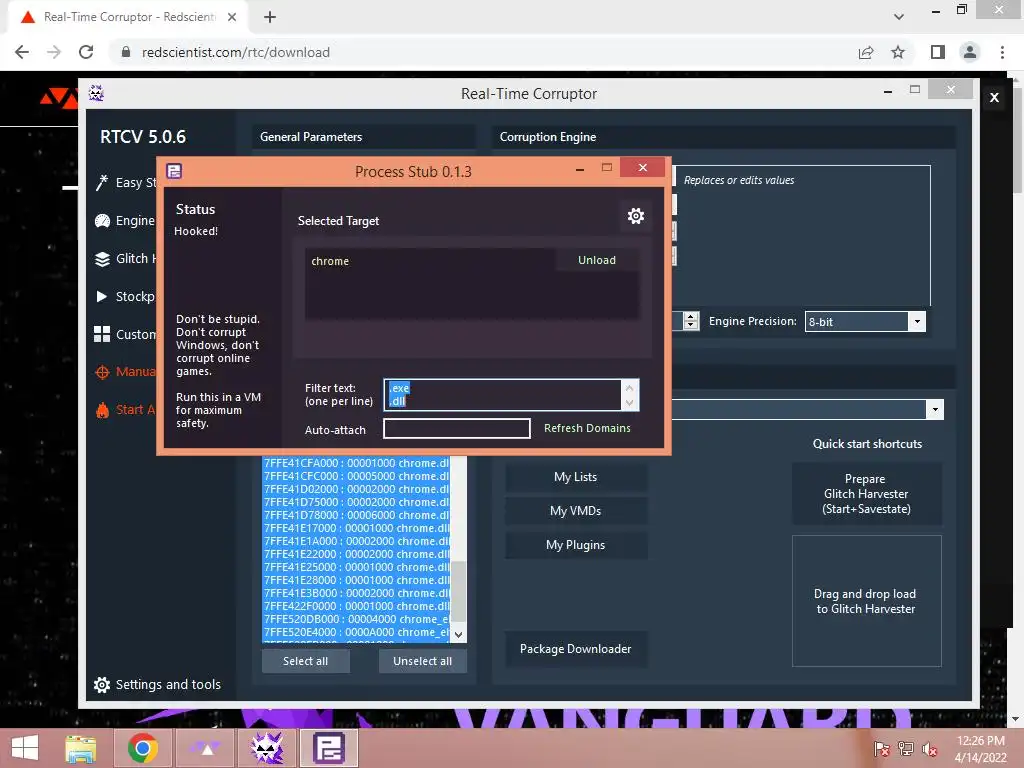
Task: Open the Chrome profile icon
Action: pyautogui.click(x=970, y=52)
